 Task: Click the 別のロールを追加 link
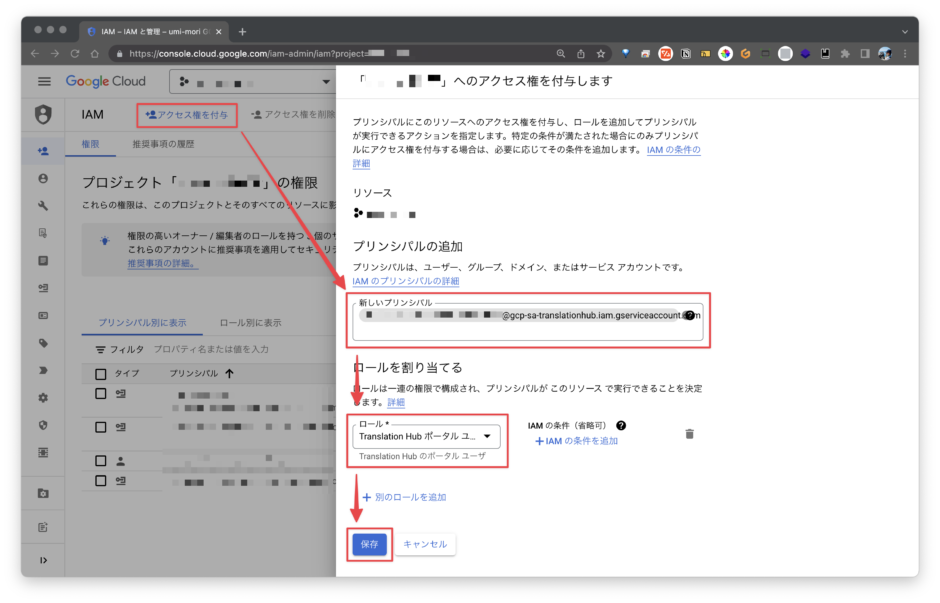[406, 496]
